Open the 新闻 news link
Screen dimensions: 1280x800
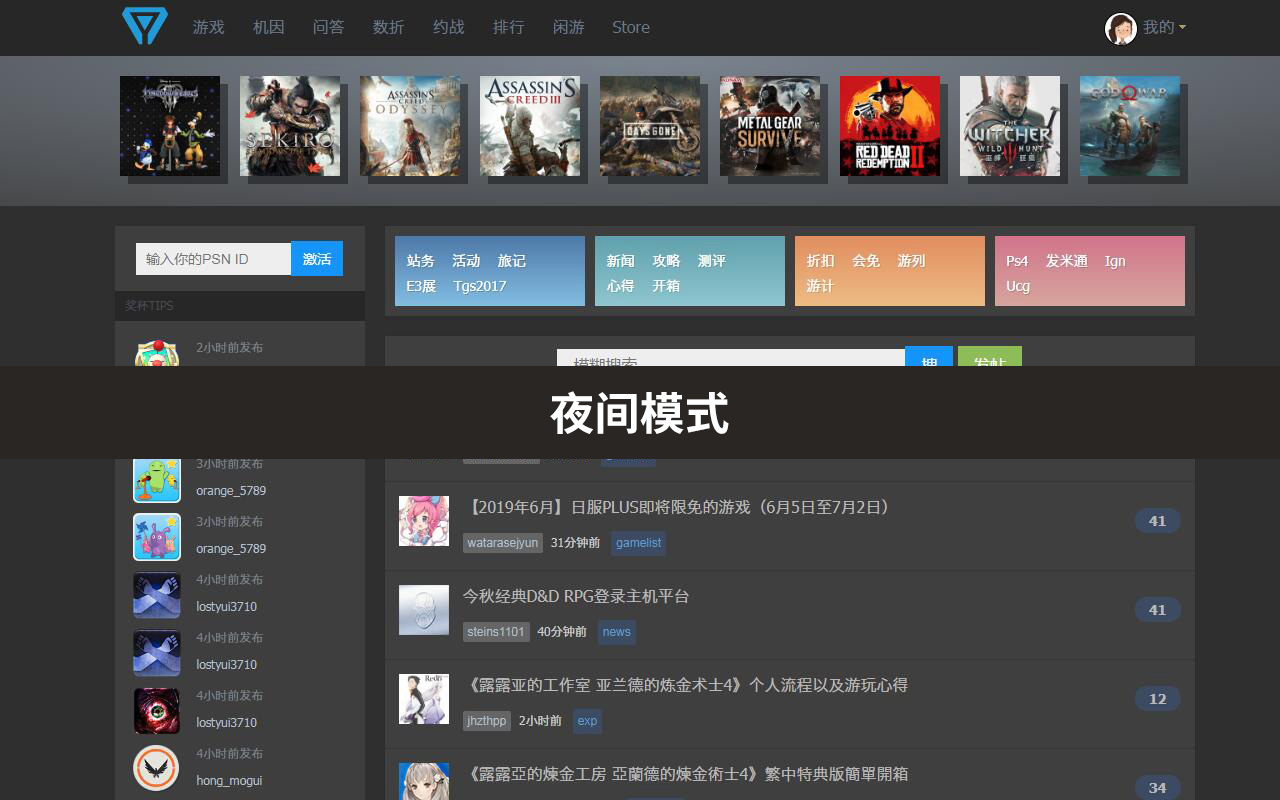coord(620,260)
